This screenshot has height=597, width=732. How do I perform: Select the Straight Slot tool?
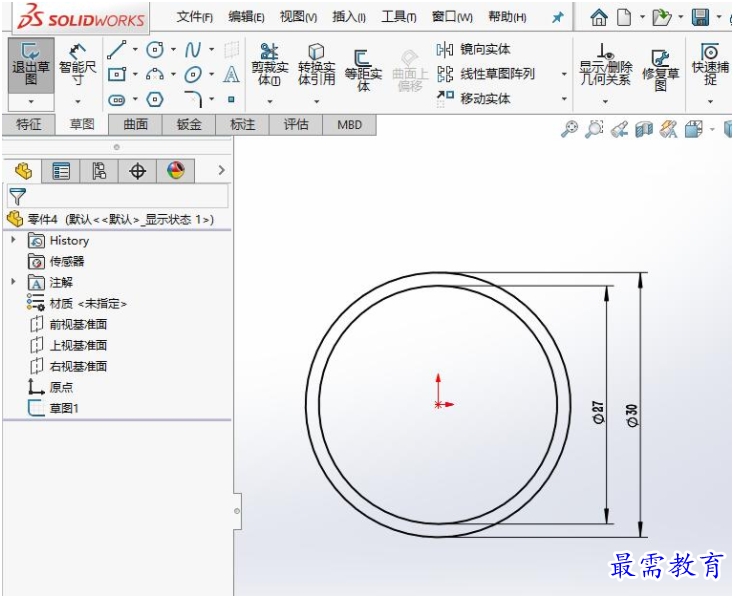click(x=117, y=99)
